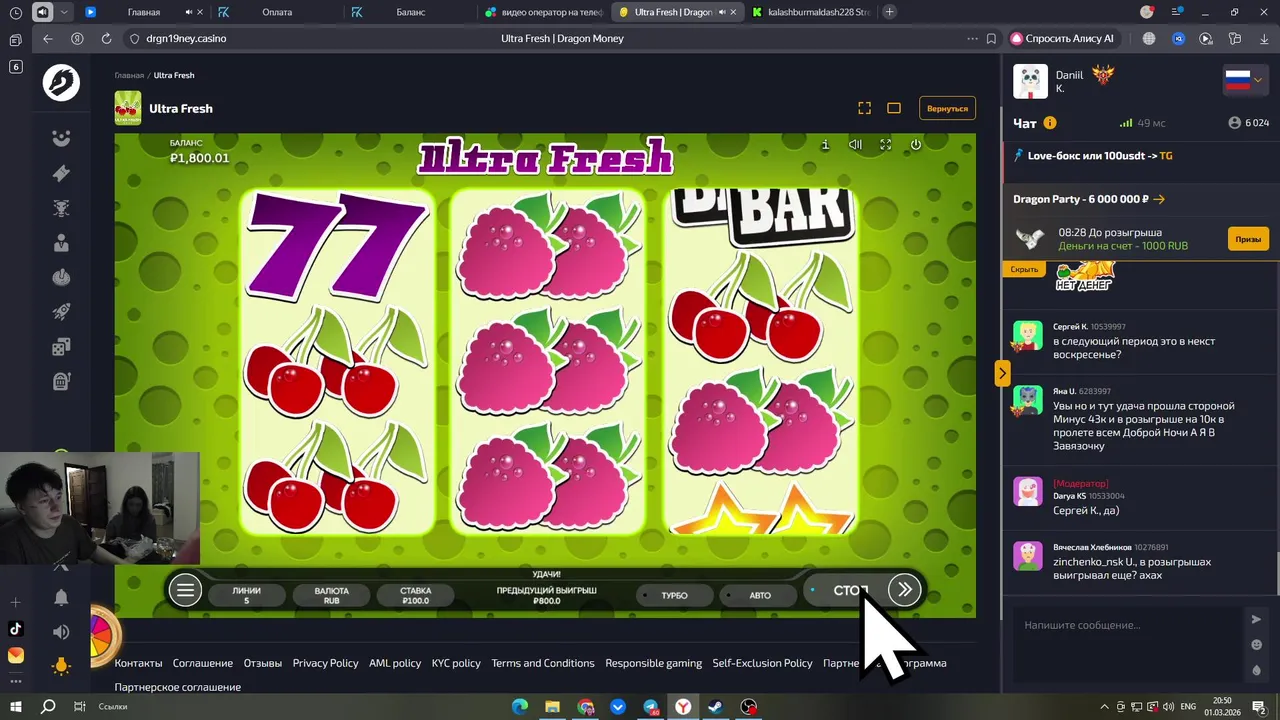Open Yandex Browser from the taskbar
Image resolution: width=1280 pixels, height=720 pixels.
(x=683, y=707)
